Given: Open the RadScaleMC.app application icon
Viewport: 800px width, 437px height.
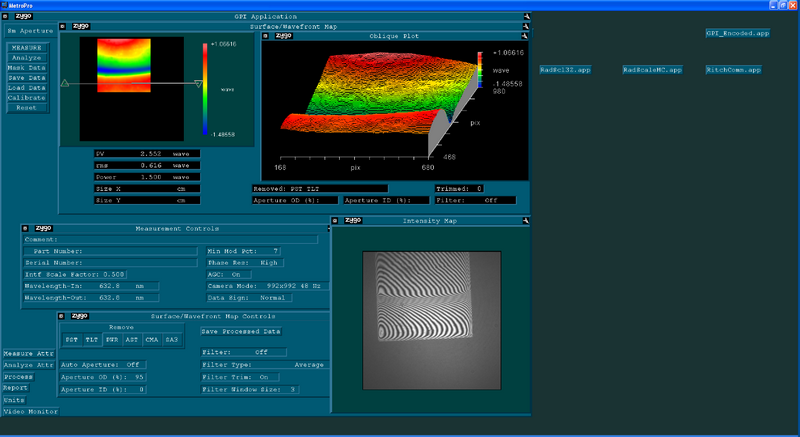Looking at the screenshot, I should coord(653,70).
